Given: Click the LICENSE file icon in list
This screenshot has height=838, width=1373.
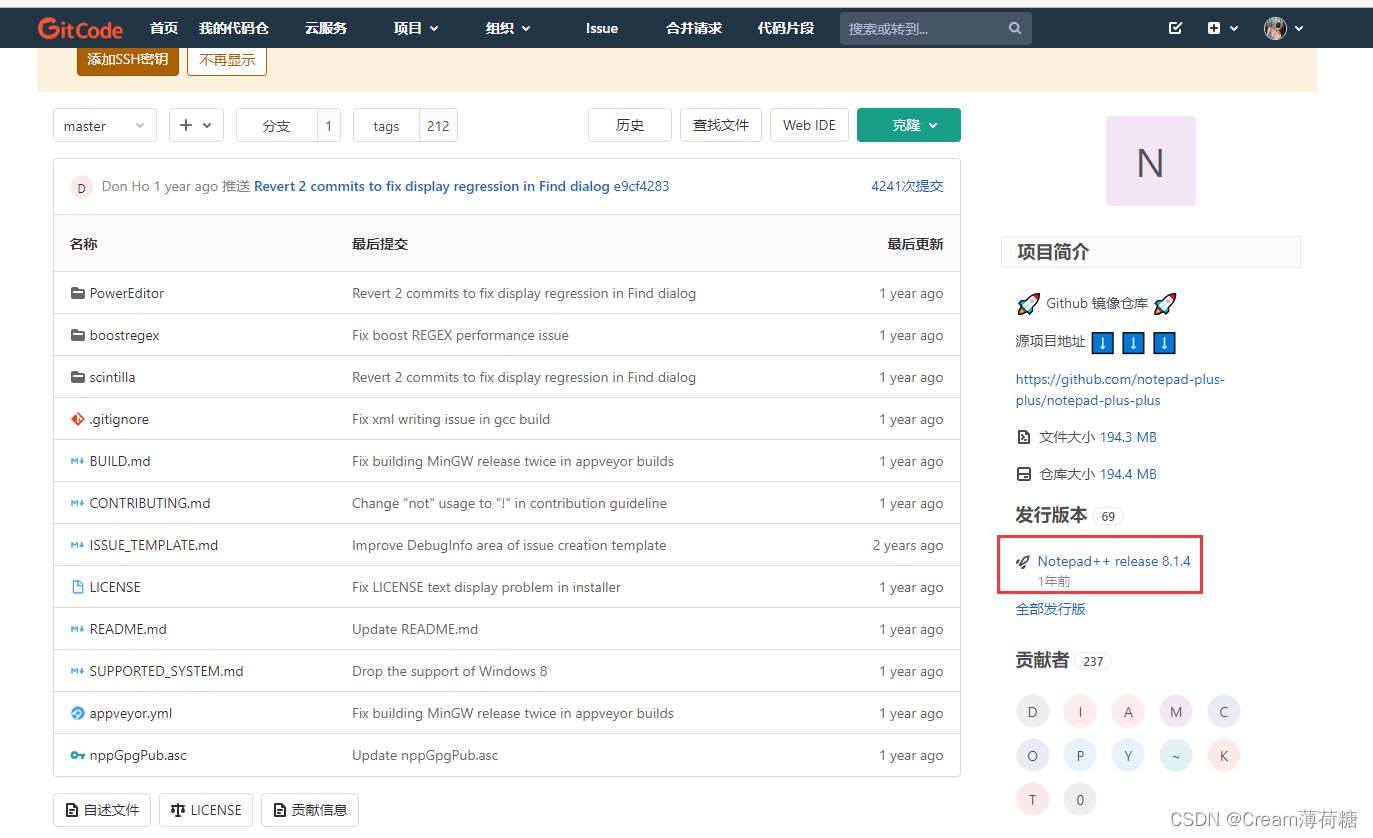Looking at the screenshot, I should point(78,587).
